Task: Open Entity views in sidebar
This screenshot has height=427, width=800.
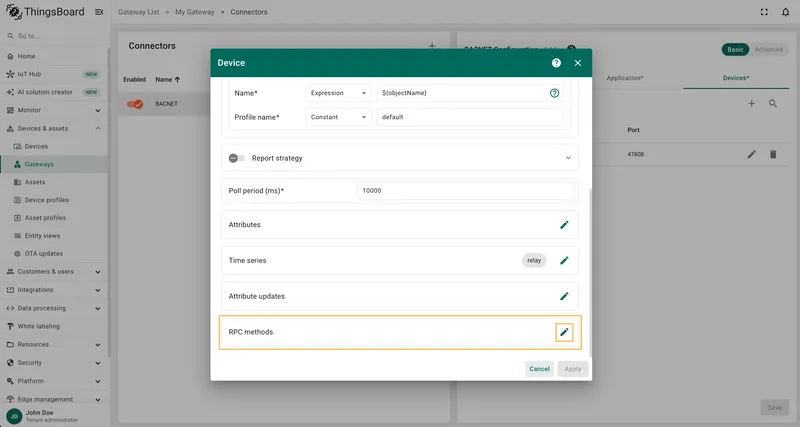Action: click(x=54, y=236)
